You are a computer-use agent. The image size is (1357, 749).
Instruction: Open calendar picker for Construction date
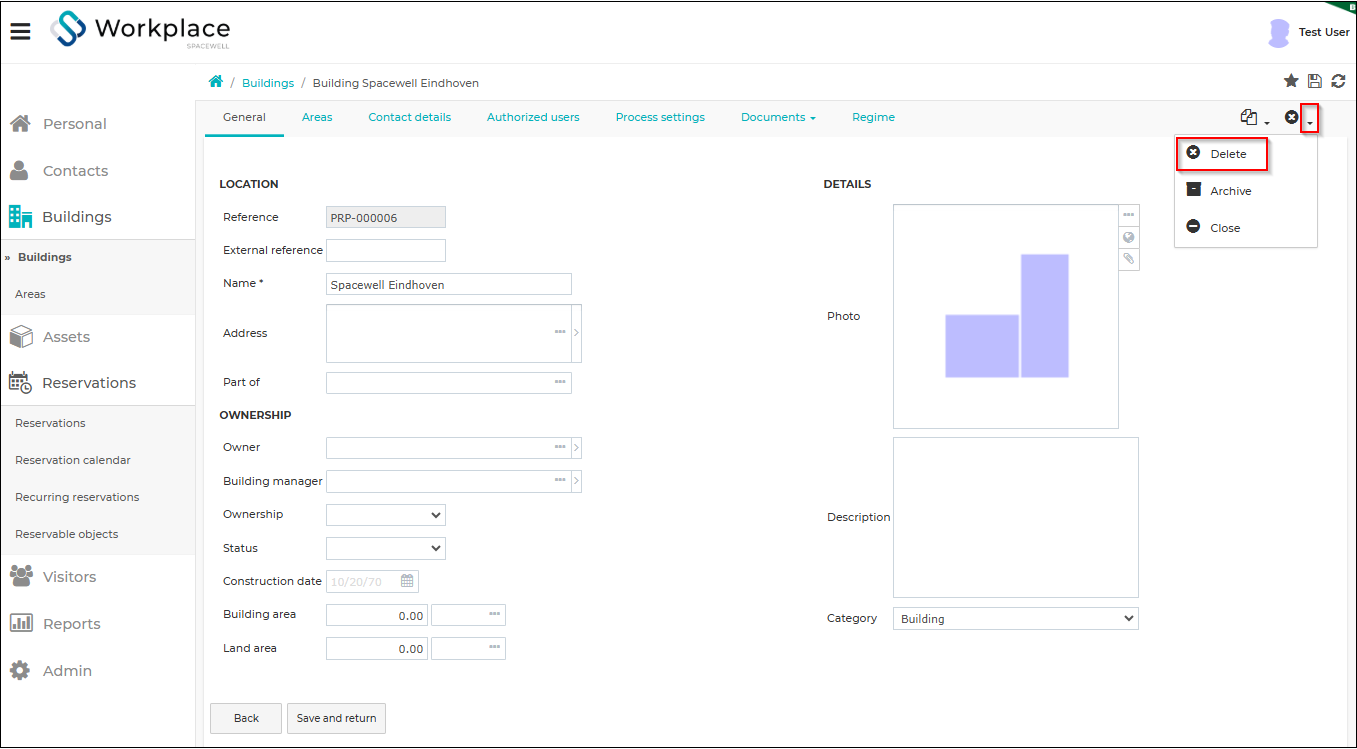tap(407, 581)
